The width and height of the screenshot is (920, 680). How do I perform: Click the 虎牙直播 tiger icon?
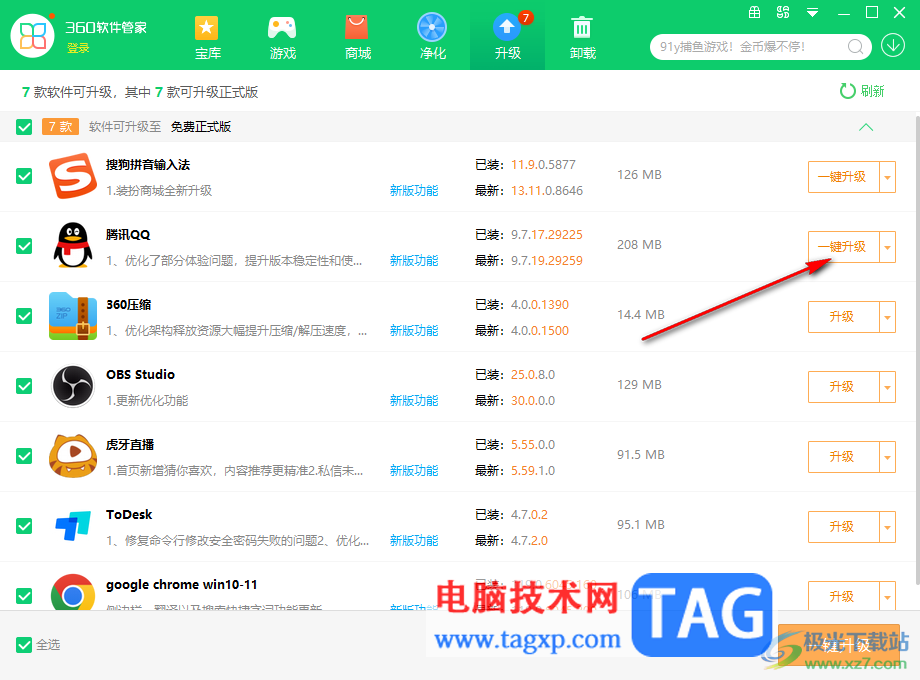click(x=73, y=456)
